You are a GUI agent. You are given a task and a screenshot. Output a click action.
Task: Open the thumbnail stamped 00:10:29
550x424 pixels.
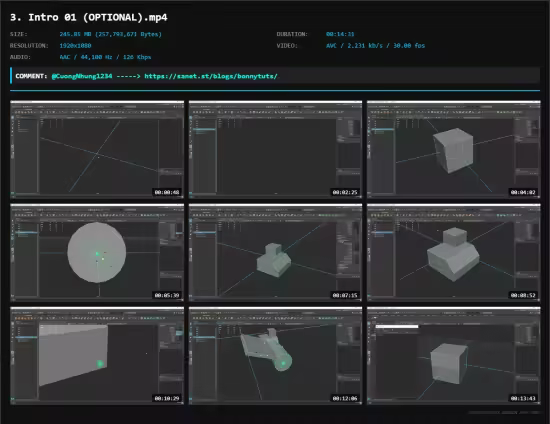(x=97, y=356)
